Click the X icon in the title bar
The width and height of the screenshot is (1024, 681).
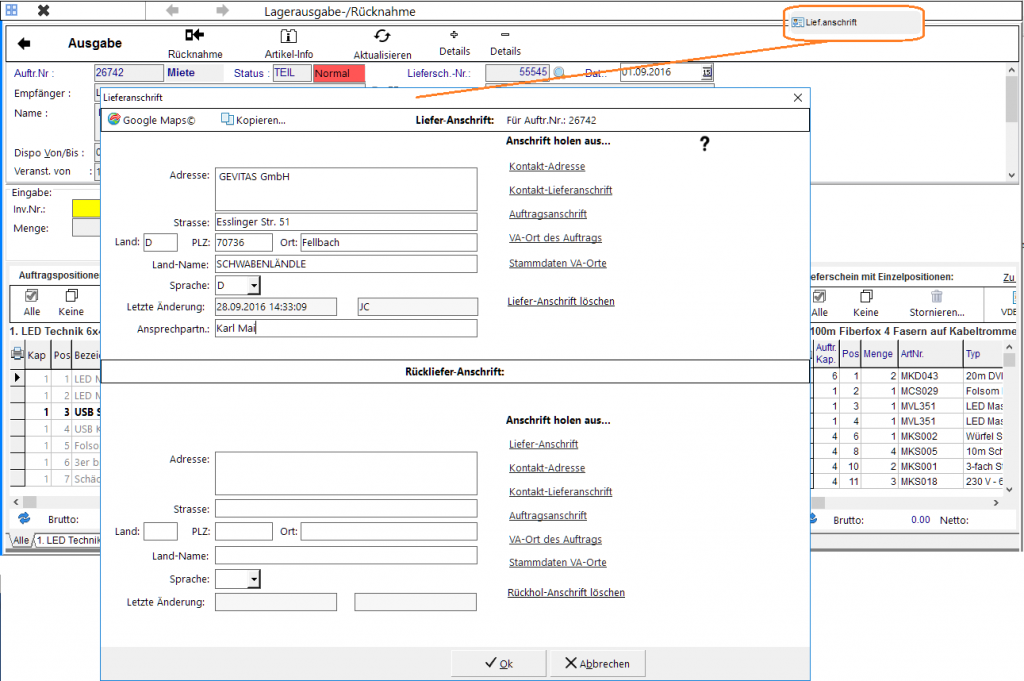43,10
